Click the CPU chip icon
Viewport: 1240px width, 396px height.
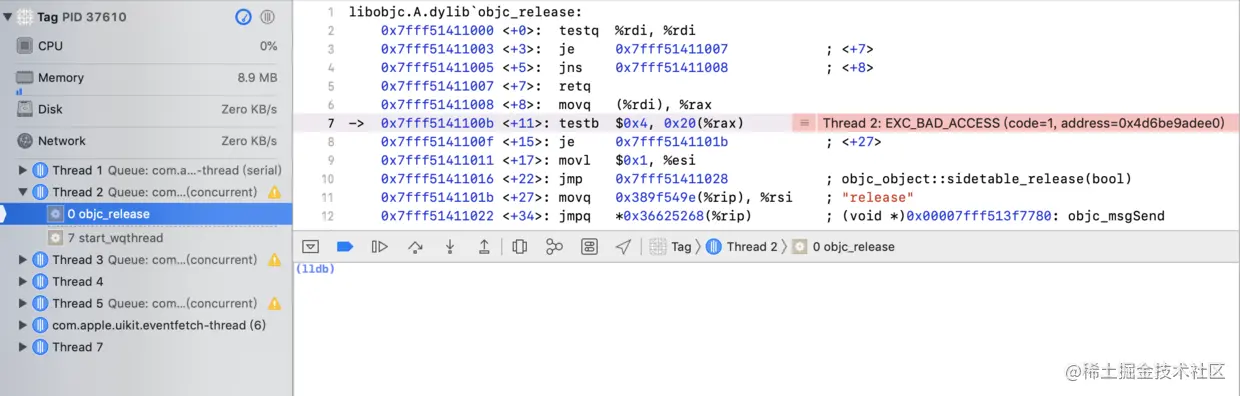[x=24, y=46]
